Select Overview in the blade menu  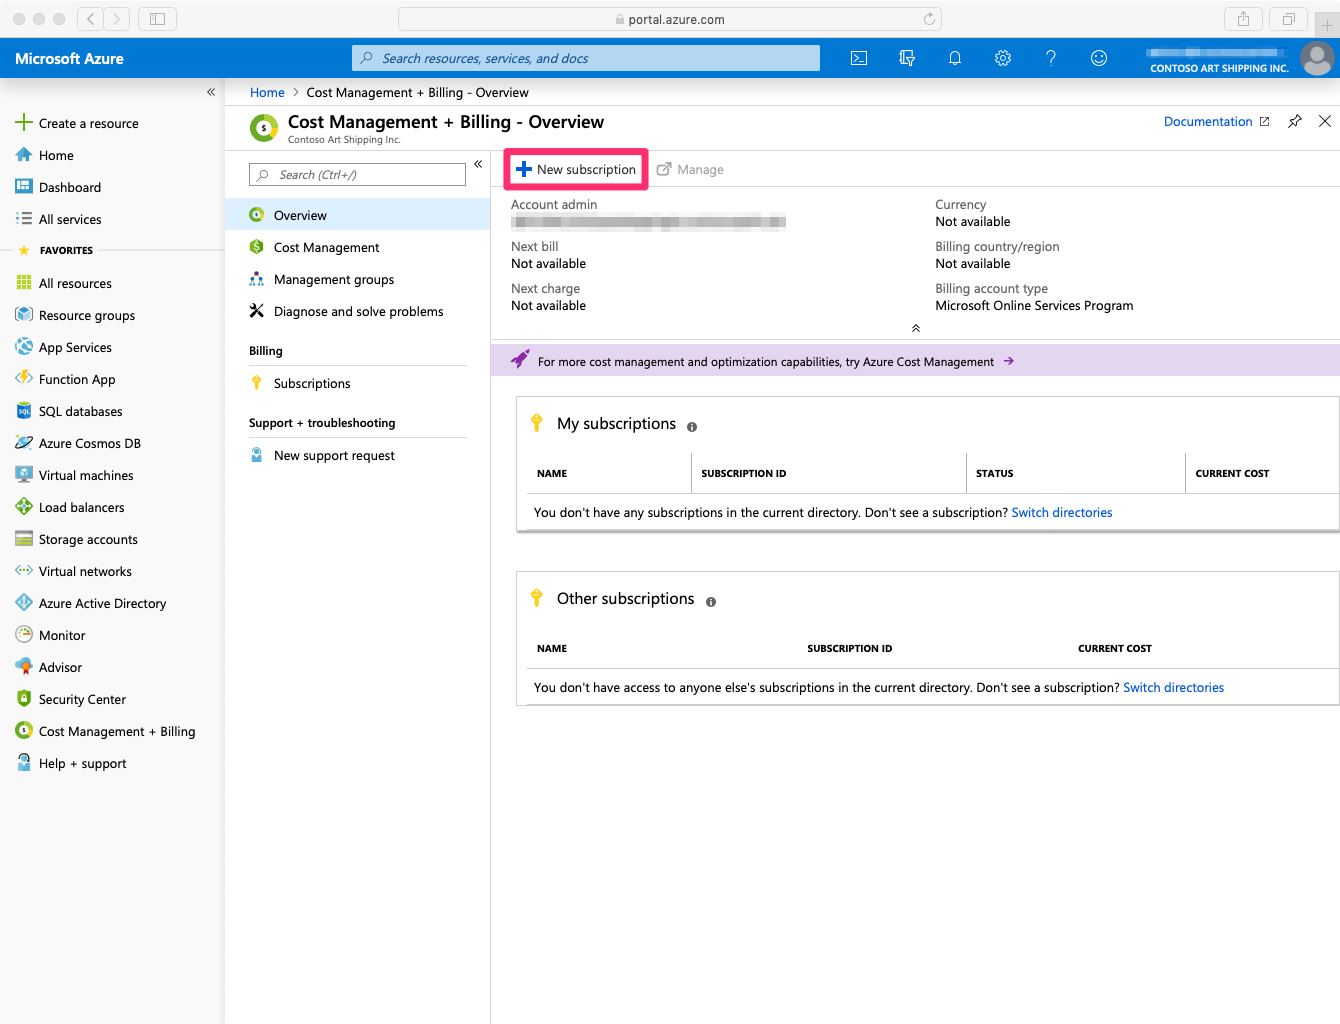click(357, 215)
